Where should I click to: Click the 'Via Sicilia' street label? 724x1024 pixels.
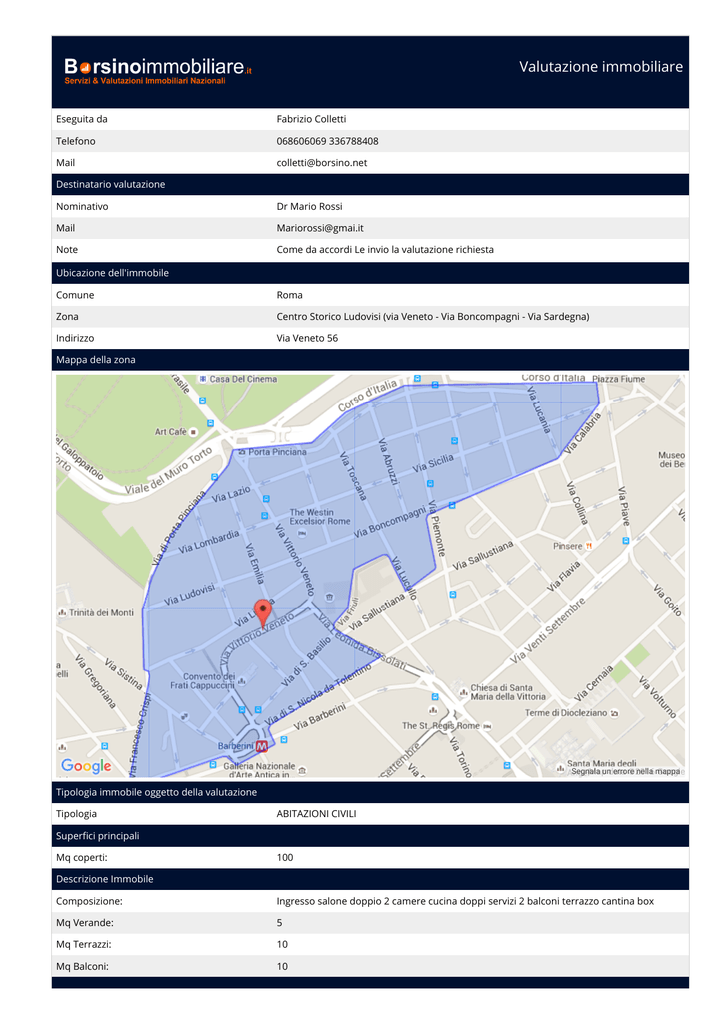point(432,464)
